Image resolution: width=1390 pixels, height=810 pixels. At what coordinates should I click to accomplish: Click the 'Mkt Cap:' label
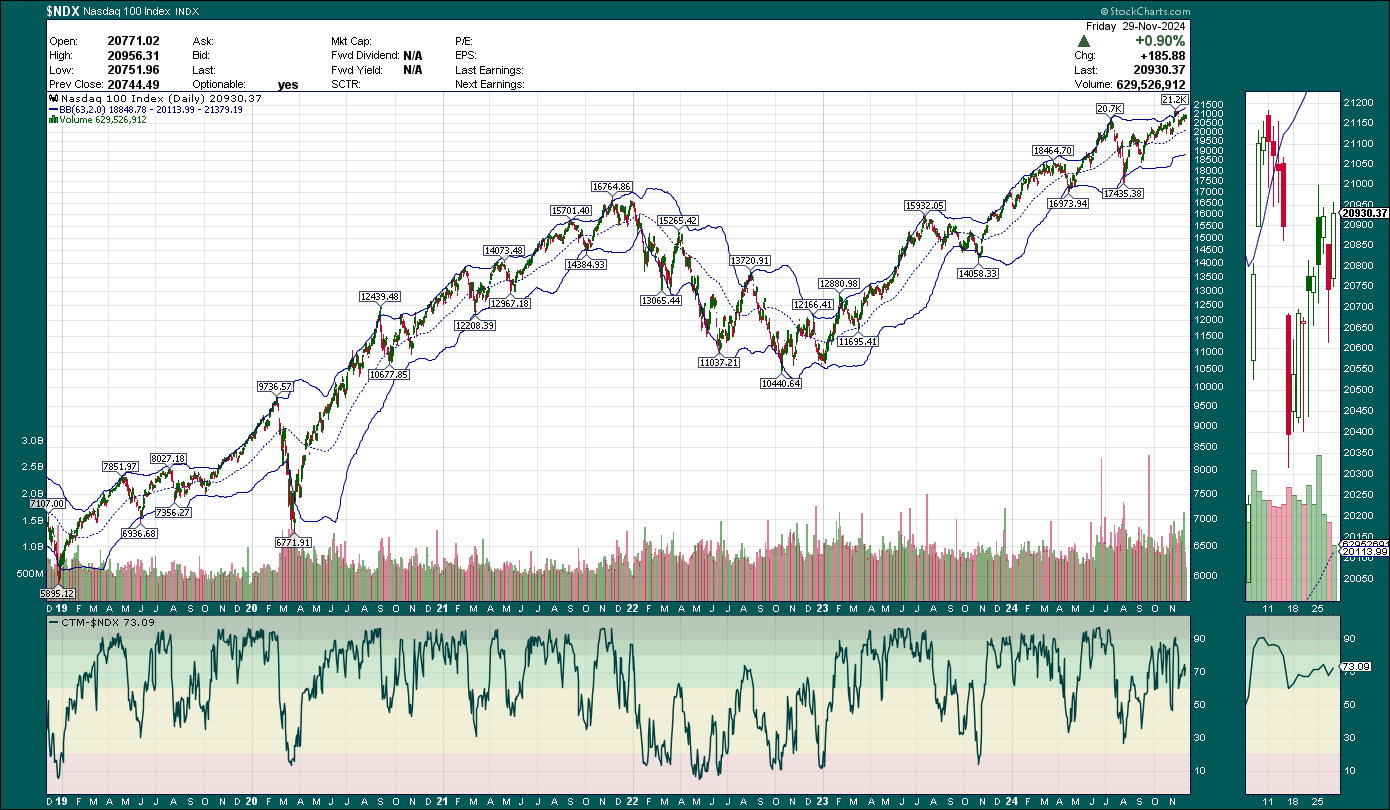pos(352,41)
